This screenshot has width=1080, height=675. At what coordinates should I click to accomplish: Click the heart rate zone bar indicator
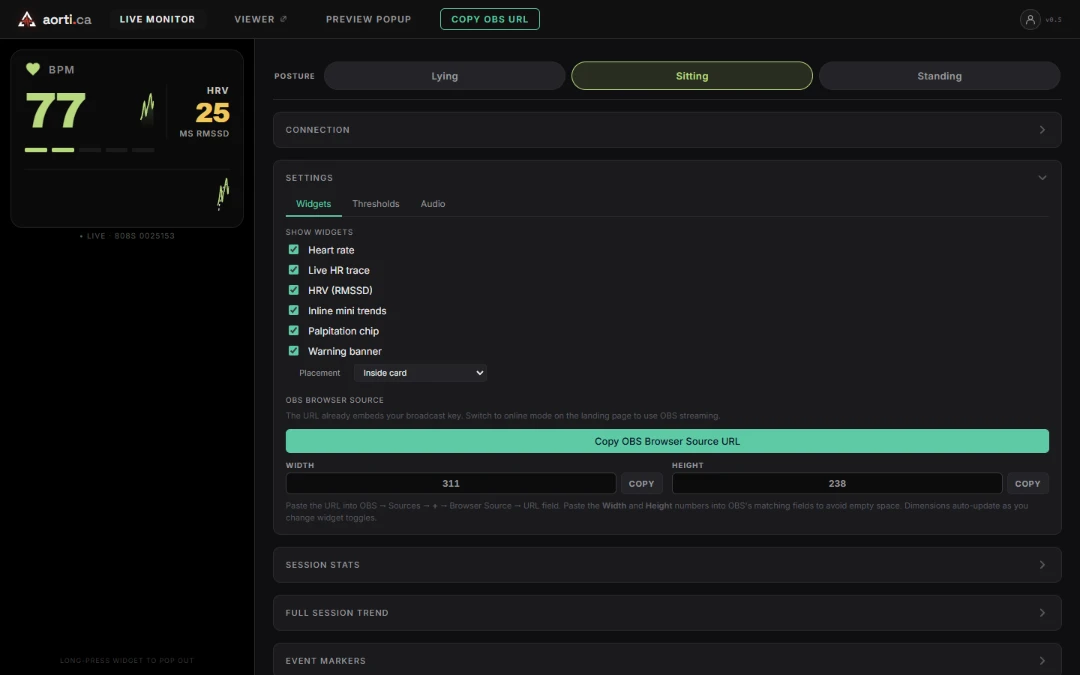click(x=90, y=149)
